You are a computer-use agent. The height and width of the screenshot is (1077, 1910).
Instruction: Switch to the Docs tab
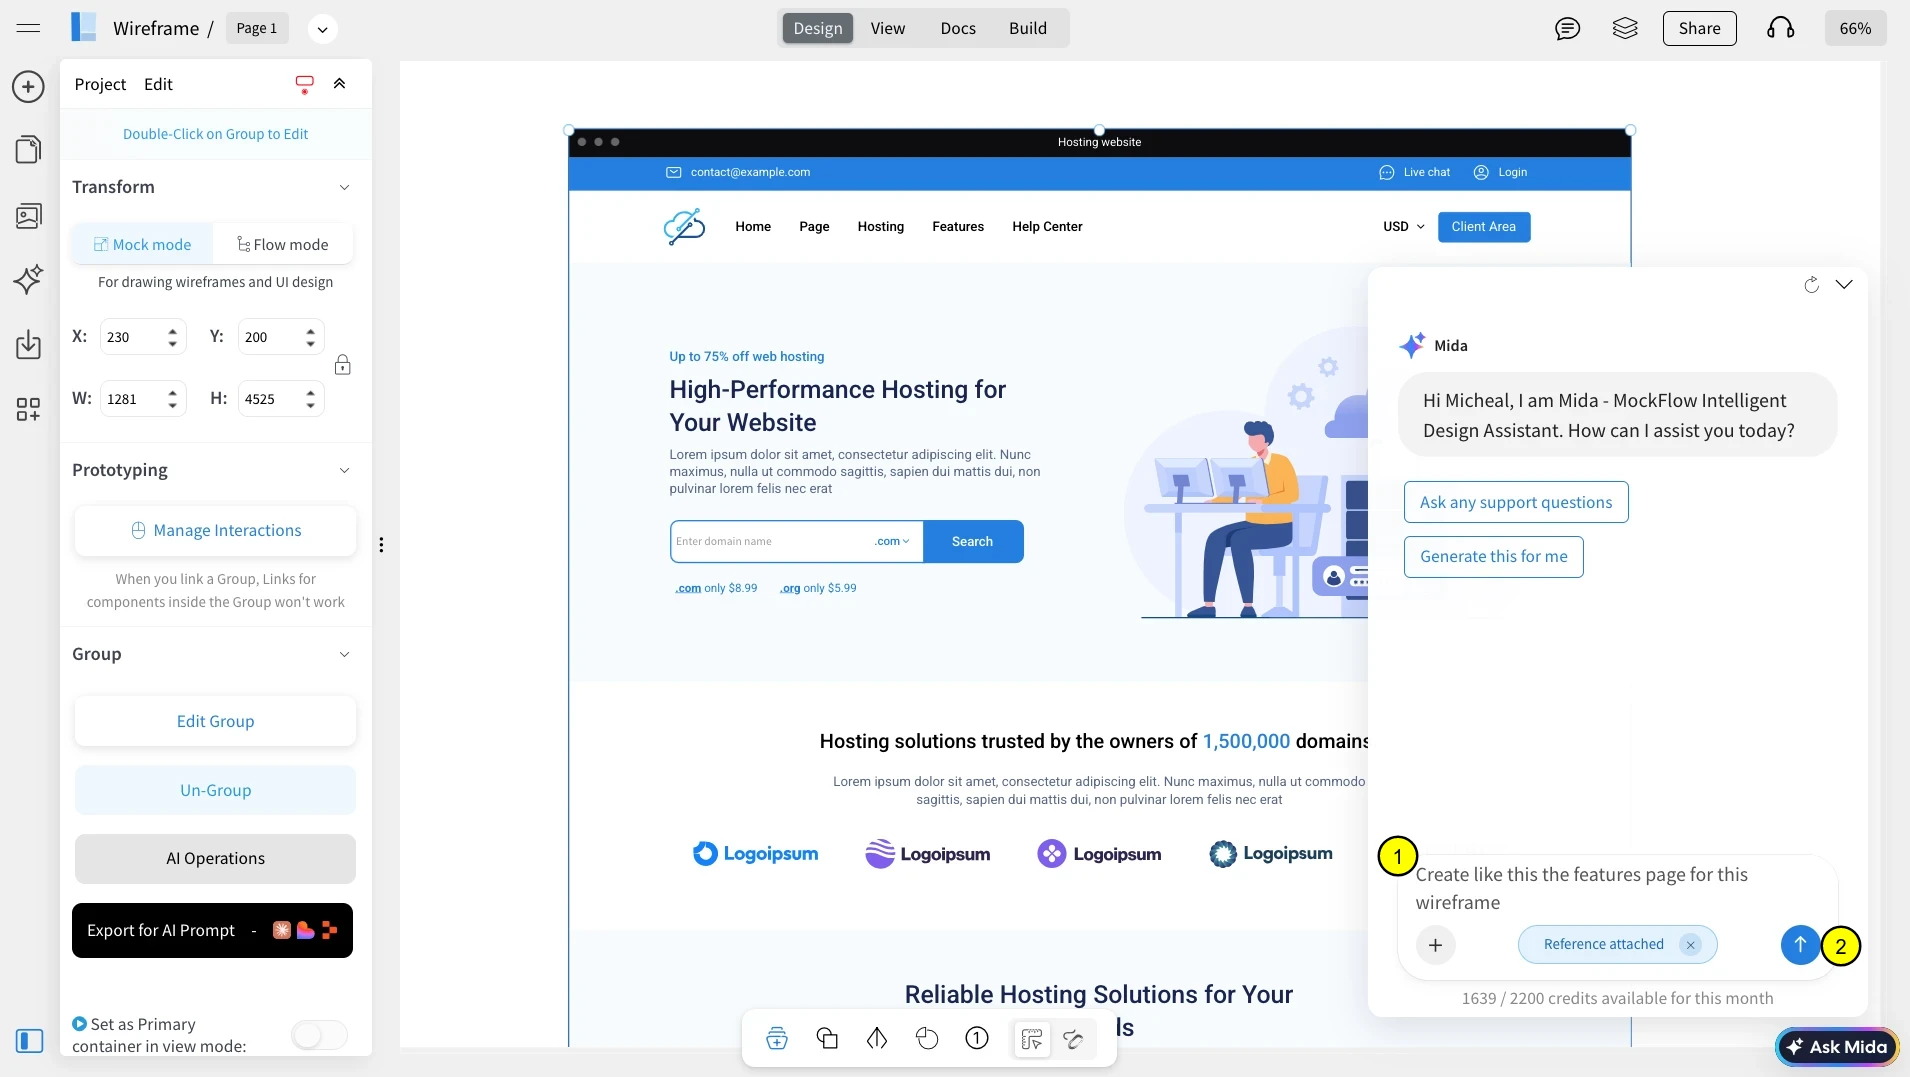click(x=957, y=29)
